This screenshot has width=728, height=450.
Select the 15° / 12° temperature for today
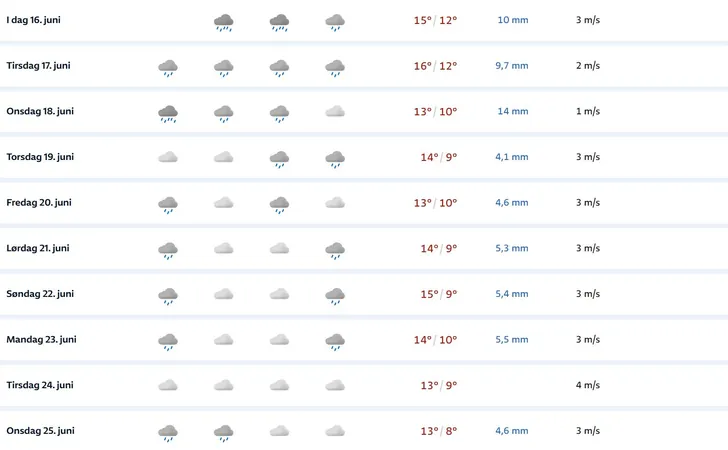pyautogui.click(x=436, y=20)
